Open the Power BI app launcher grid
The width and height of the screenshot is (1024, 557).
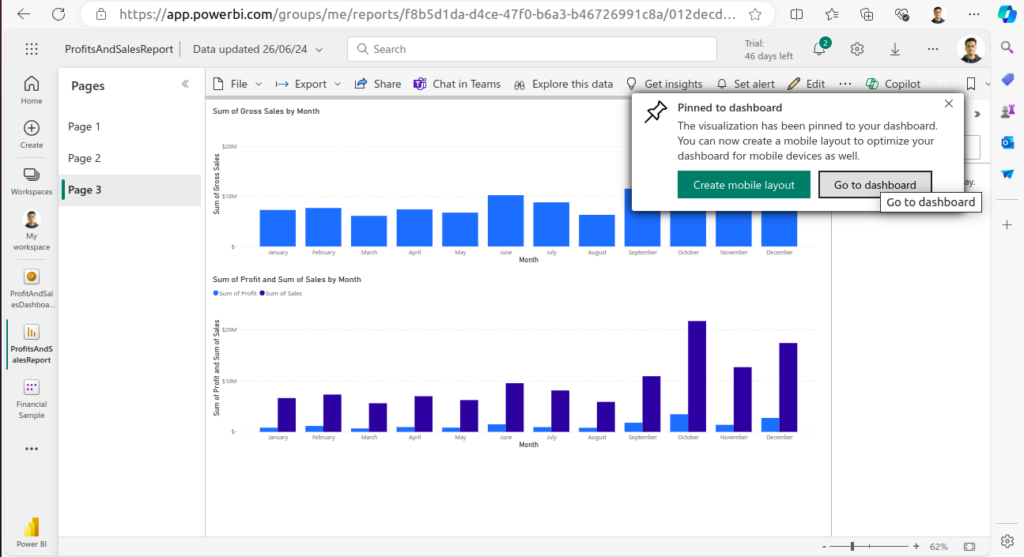(x=31, y=49)
